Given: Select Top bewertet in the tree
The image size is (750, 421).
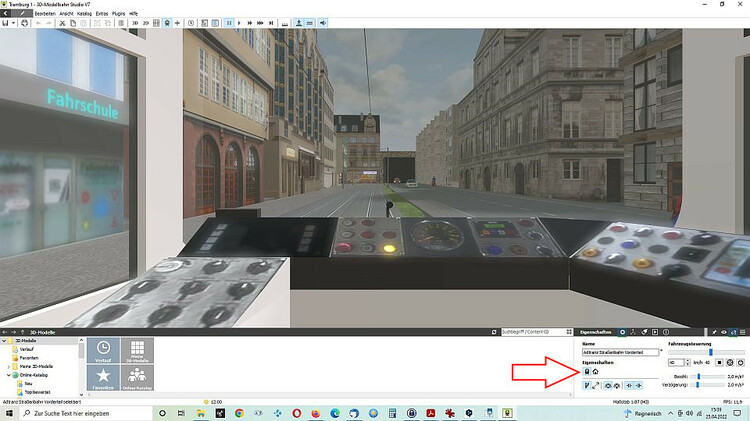Looking at the screenshot, I should tap(37, 392).
